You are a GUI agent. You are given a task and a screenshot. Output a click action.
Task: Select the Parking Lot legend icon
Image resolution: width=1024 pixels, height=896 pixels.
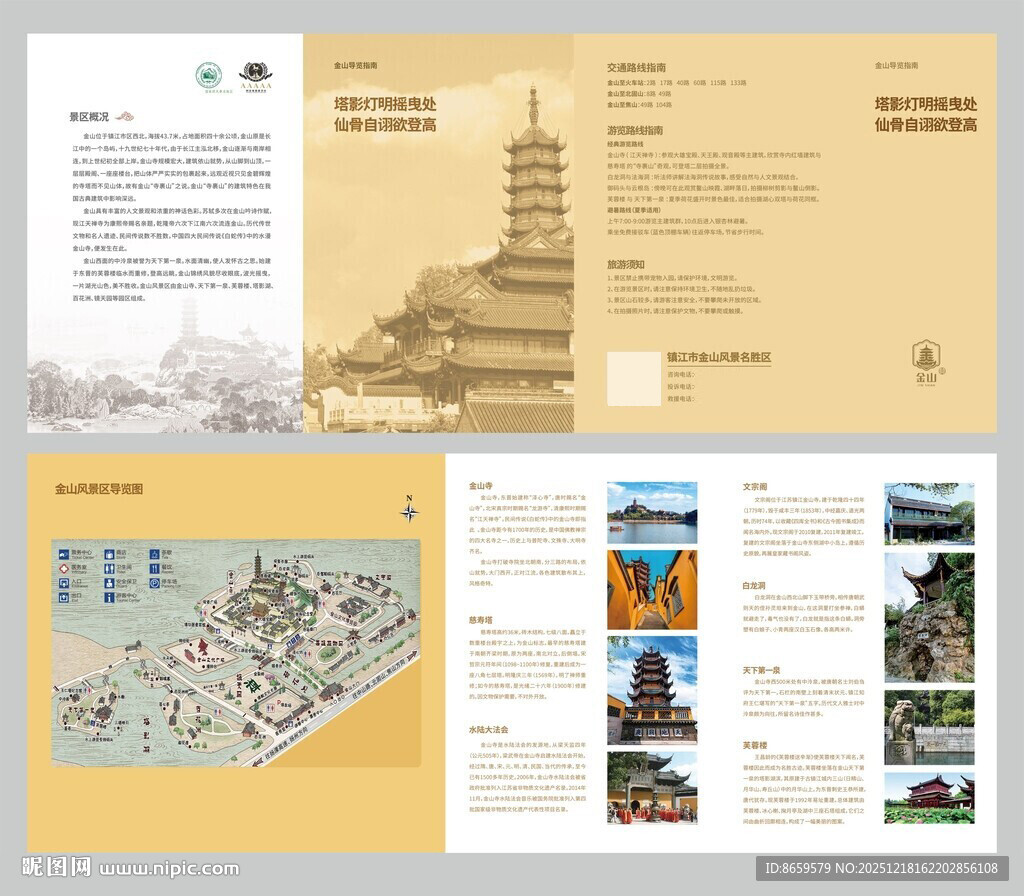click(154, 583)
